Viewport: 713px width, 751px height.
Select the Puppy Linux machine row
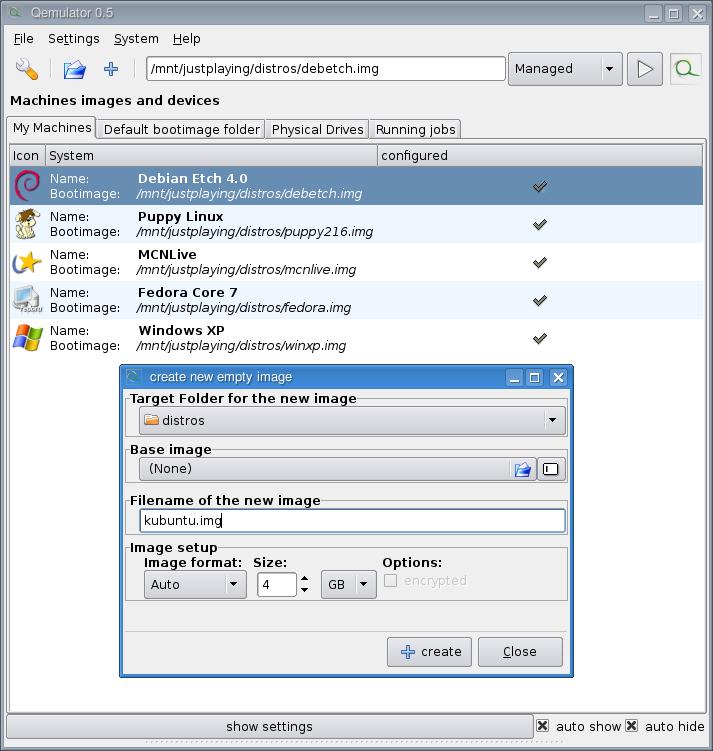pos(356,224)
